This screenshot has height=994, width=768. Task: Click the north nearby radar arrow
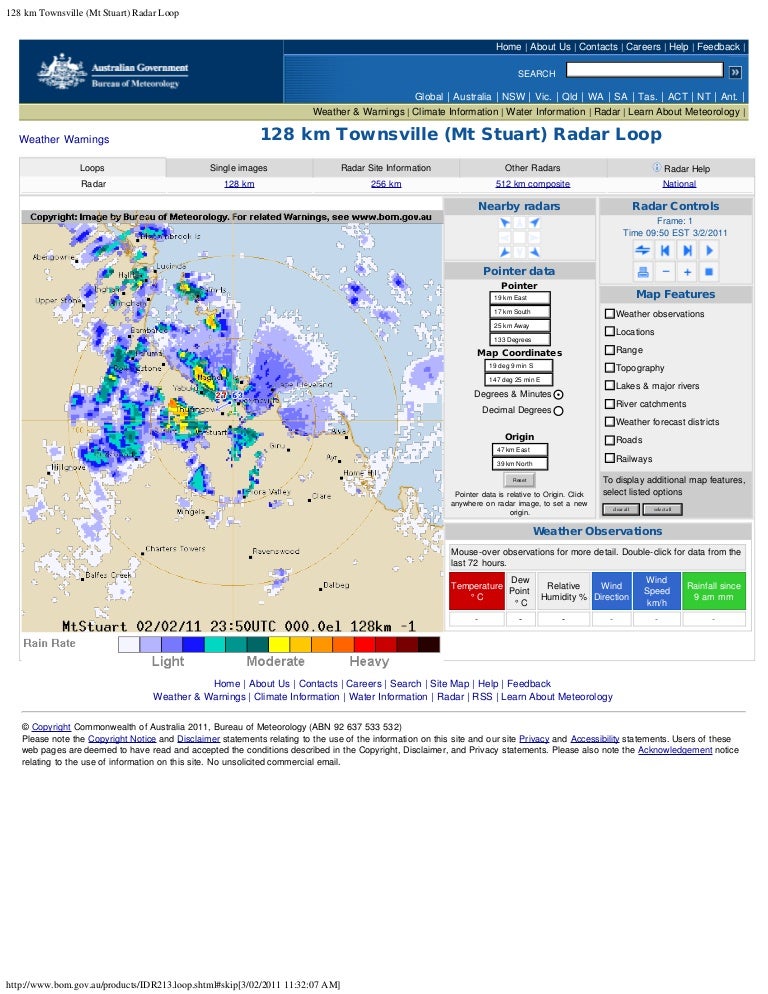pos(519,223)
